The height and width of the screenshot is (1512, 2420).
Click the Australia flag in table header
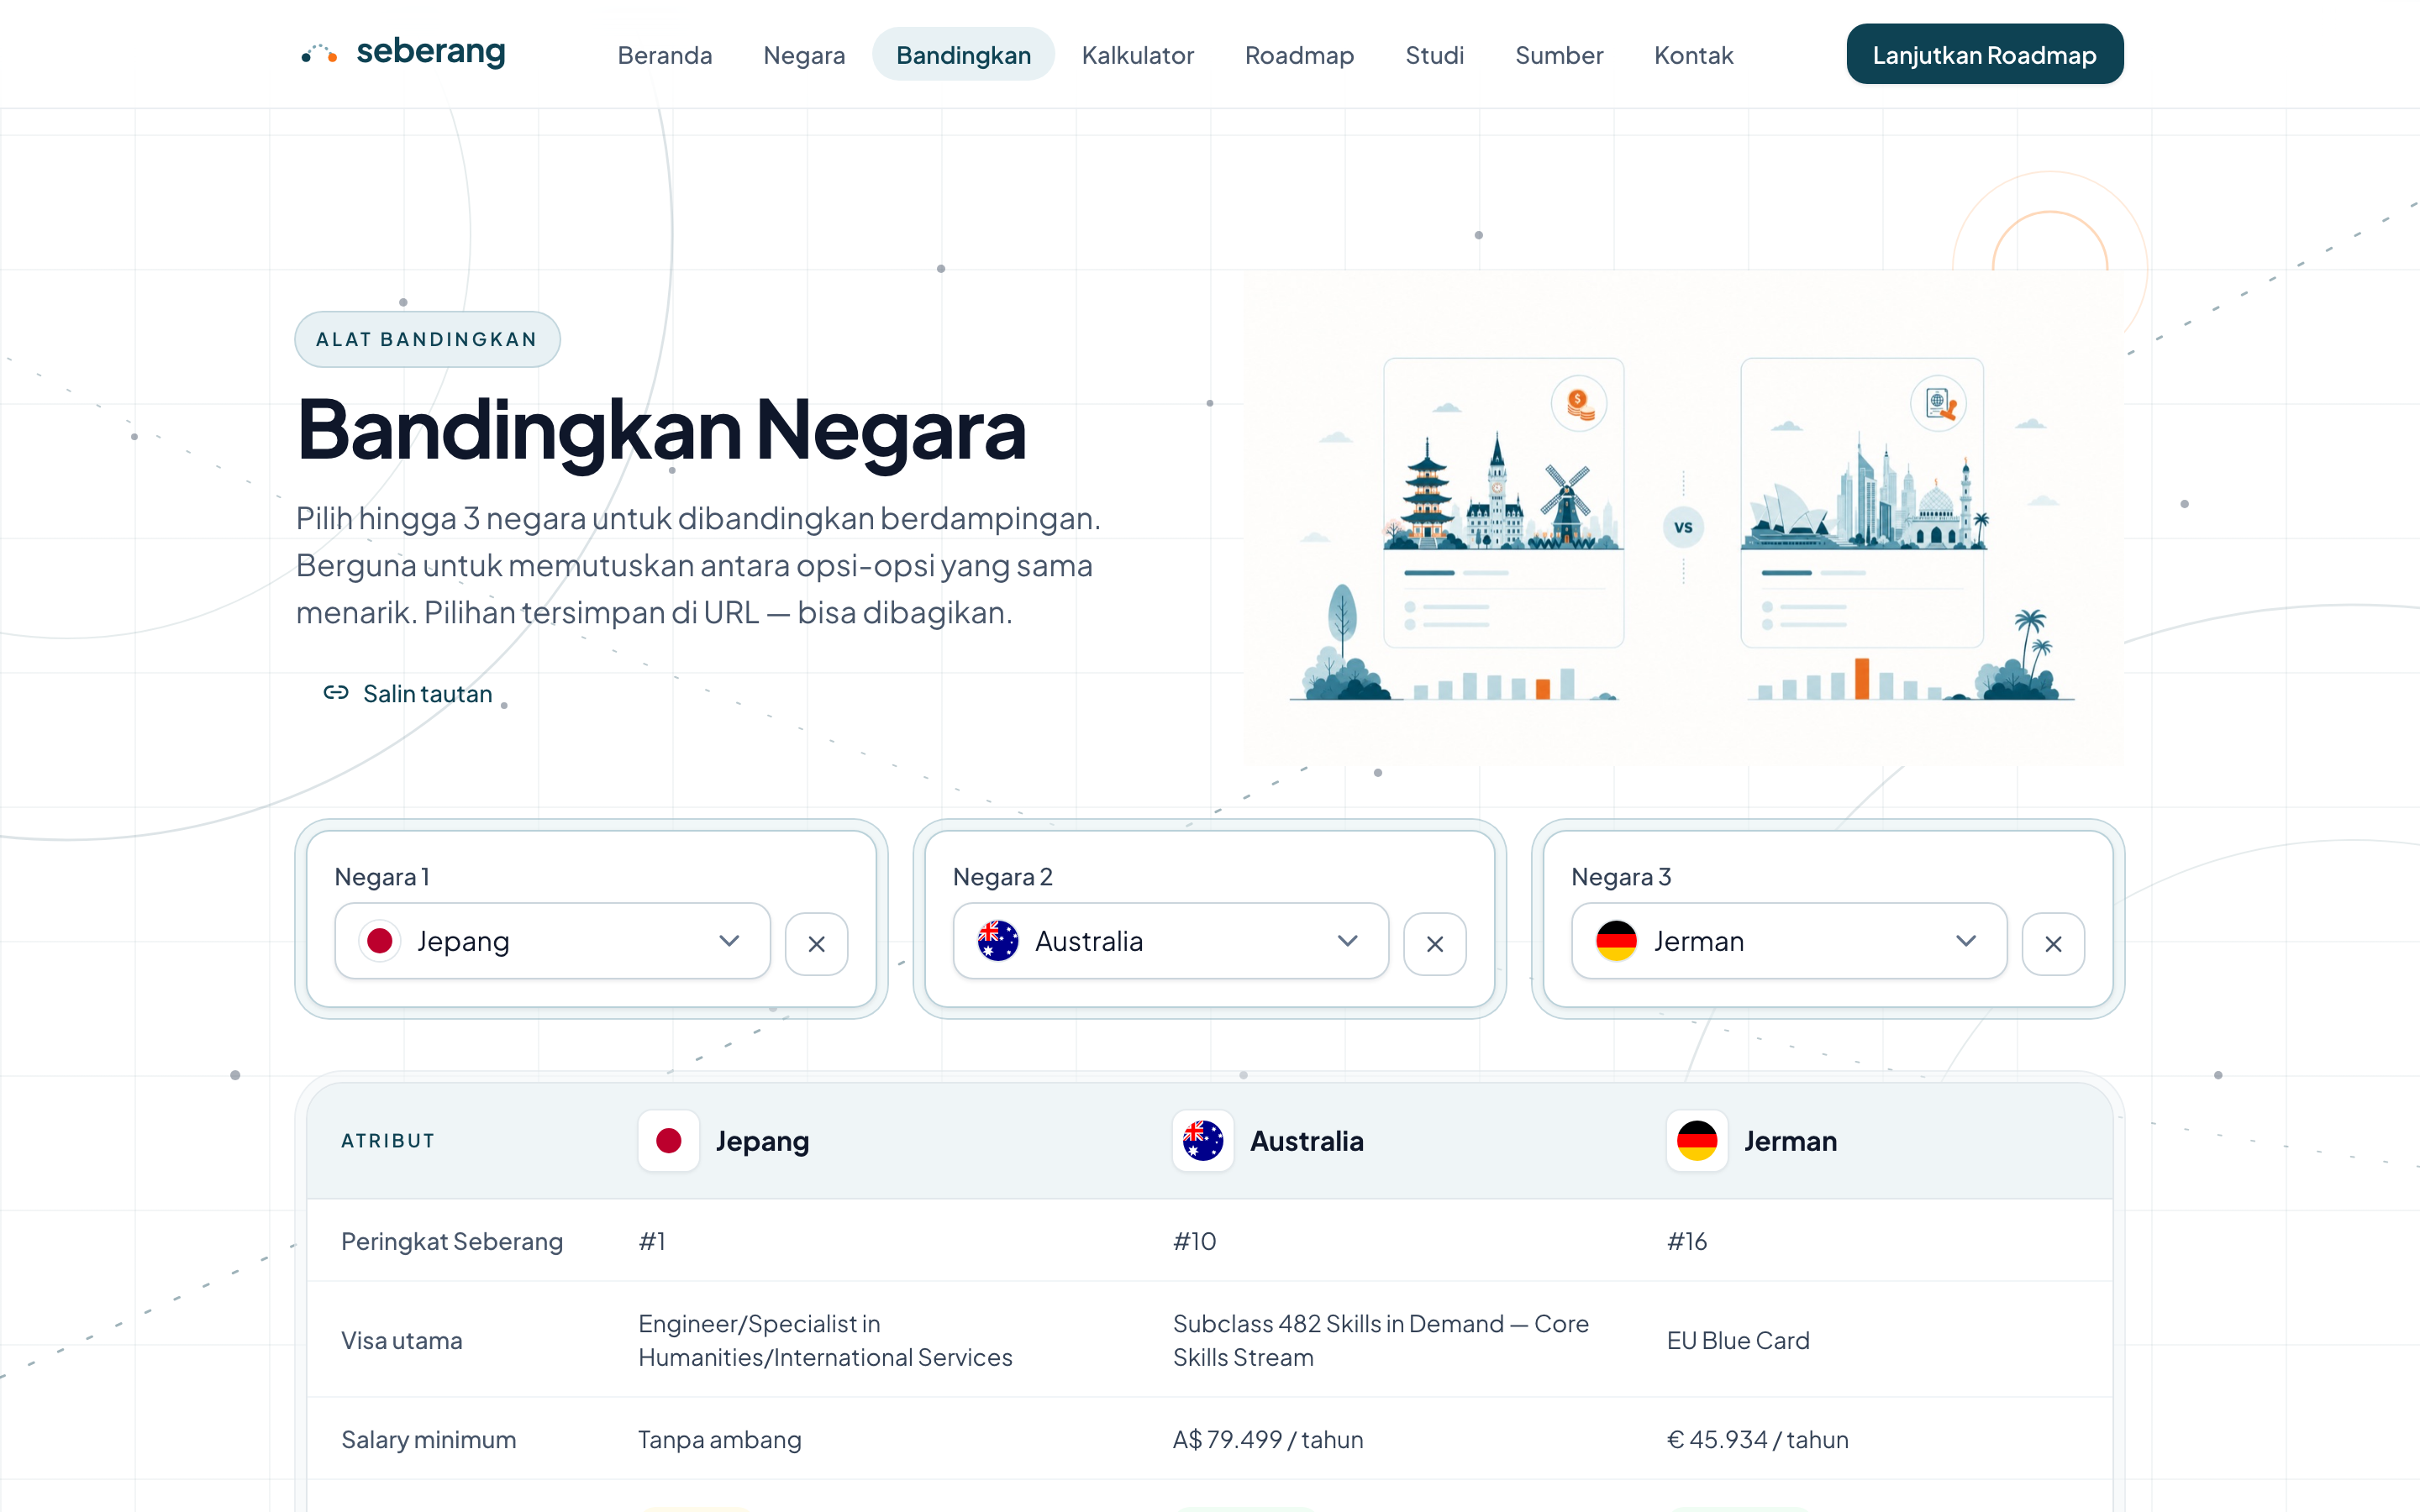pyautogui.click(x=1202, y=1140)
